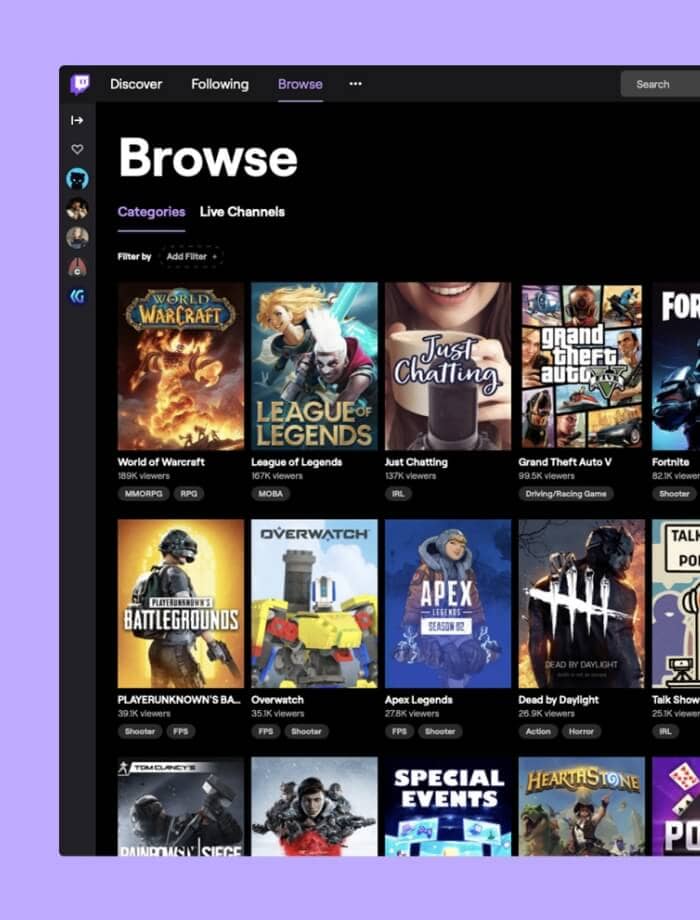The height and width of the screenshot is (920, 700).
Task: Open the blue cat avatar channel
Action: pyautogui.click(x=77, y=179)
